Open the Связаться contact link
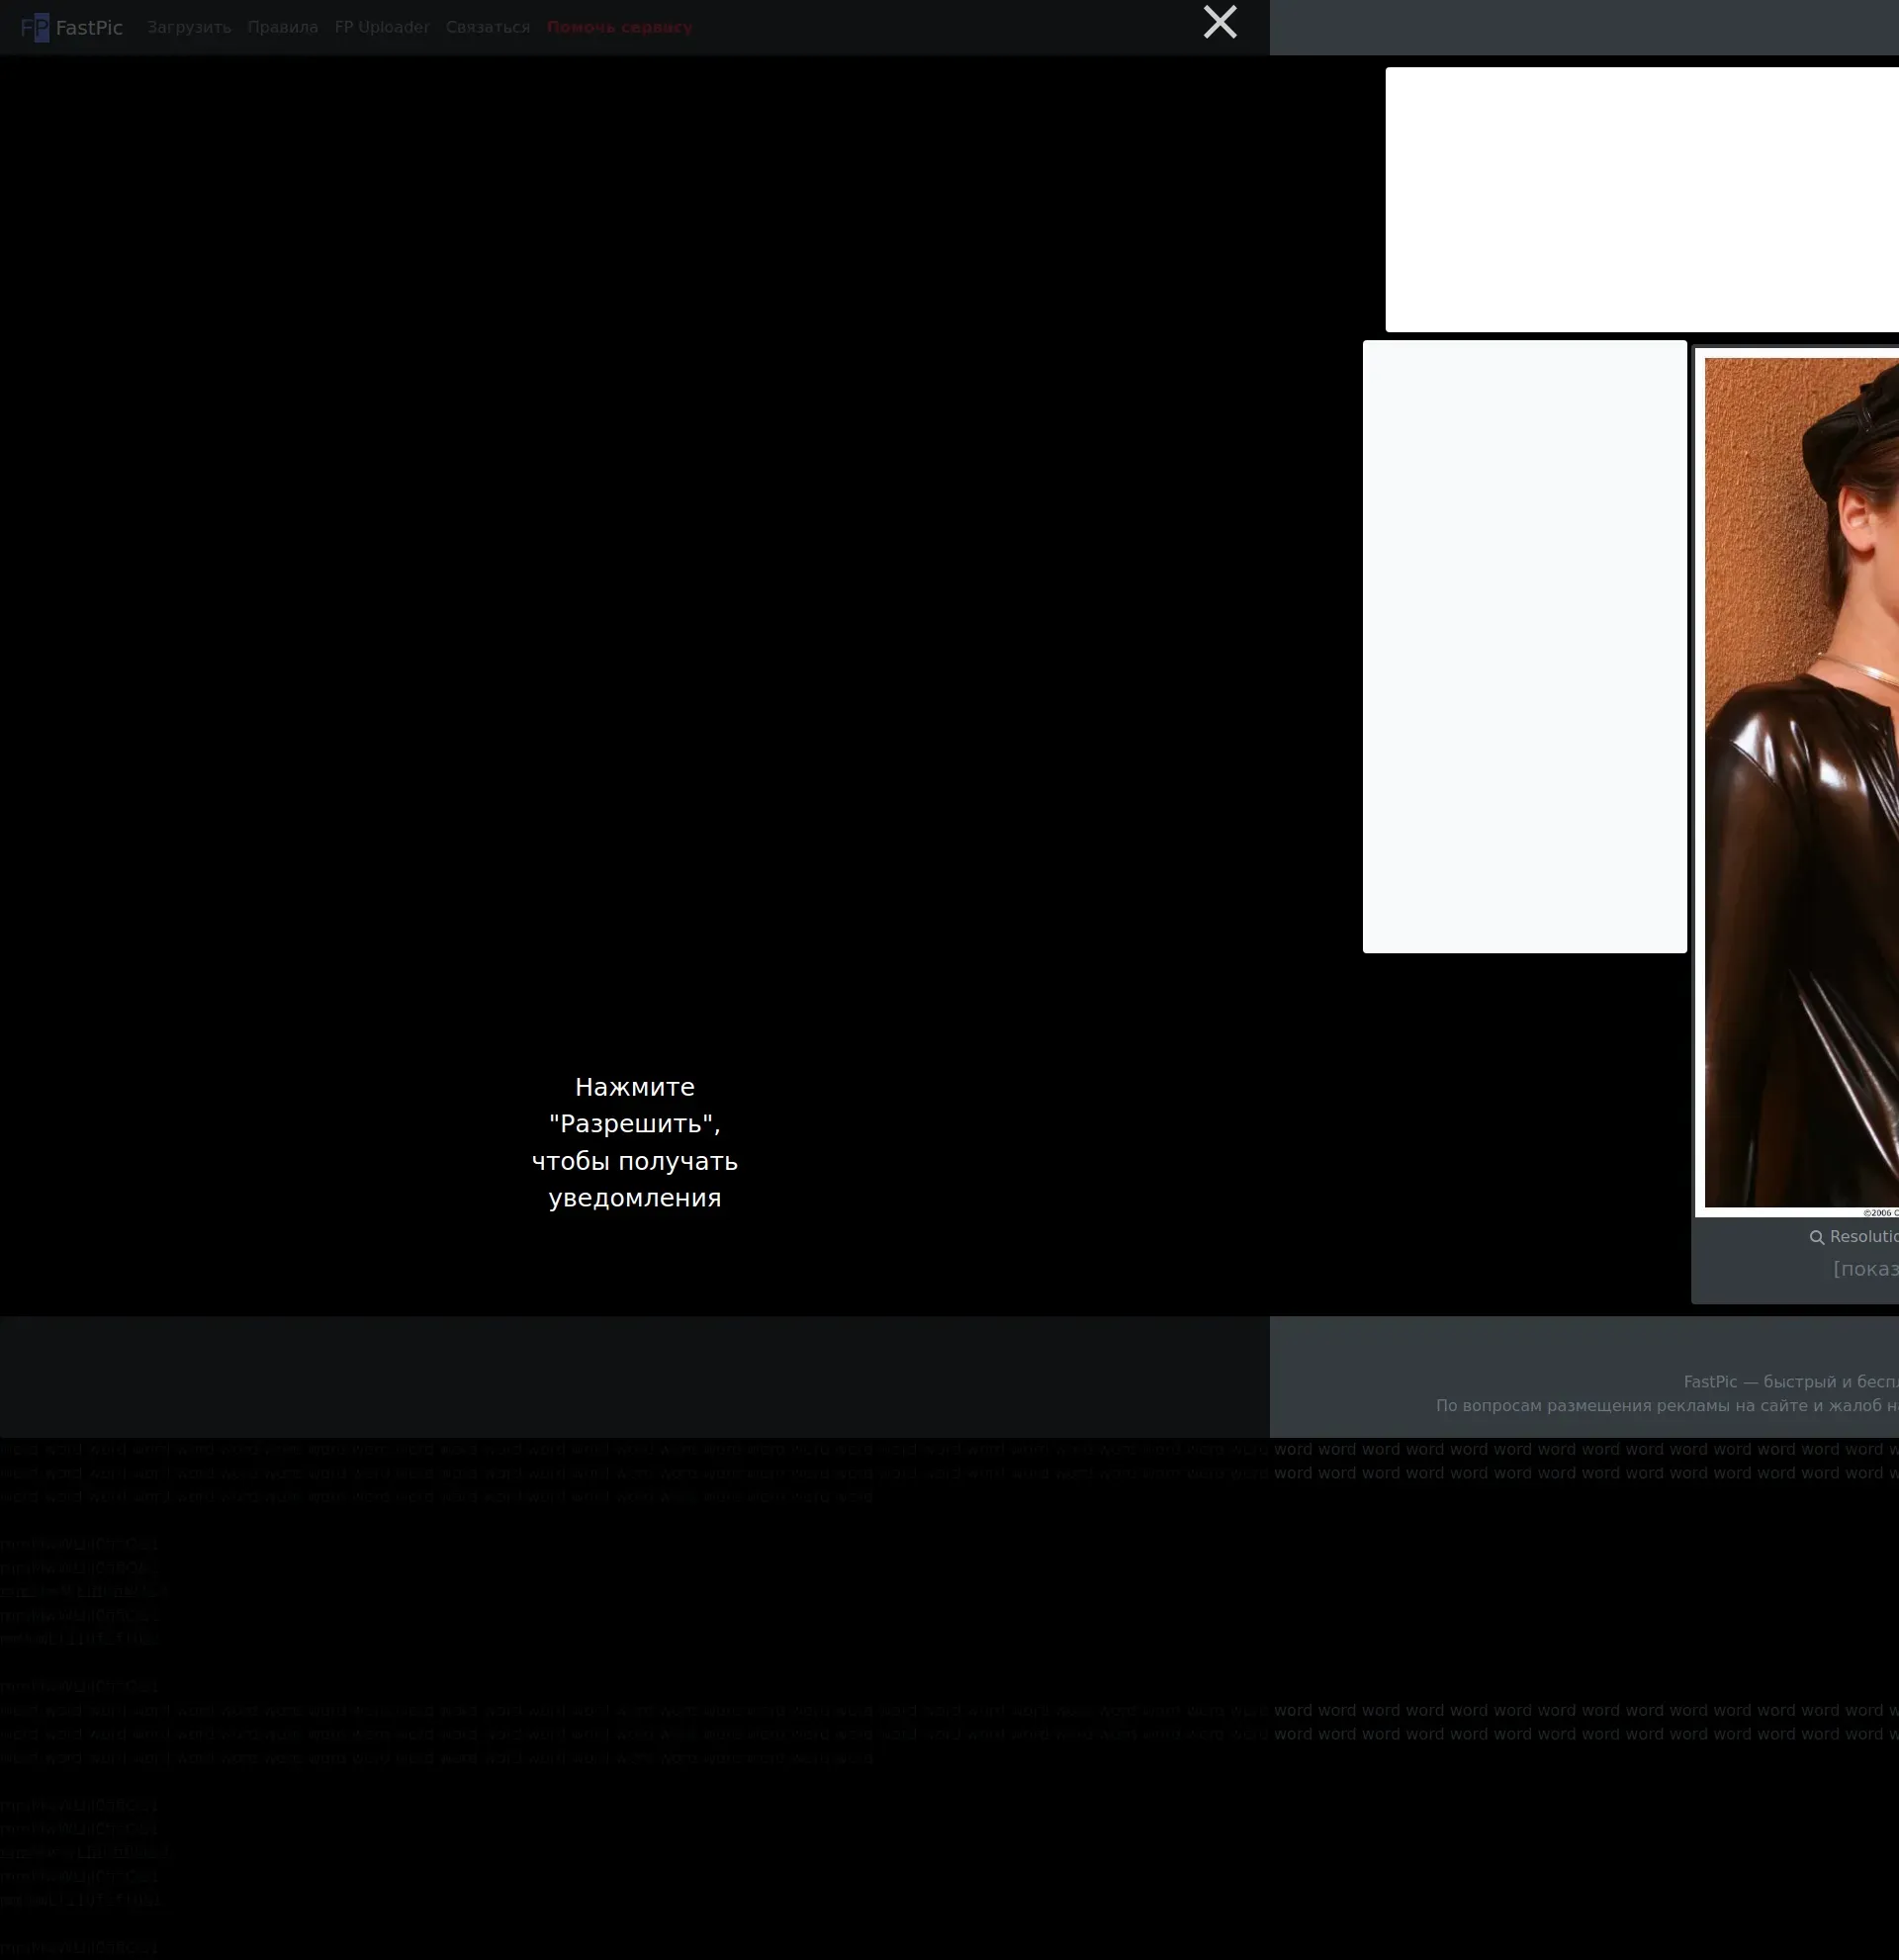The width and height of the screenshot is (1899, 1960). click(488, 27)
